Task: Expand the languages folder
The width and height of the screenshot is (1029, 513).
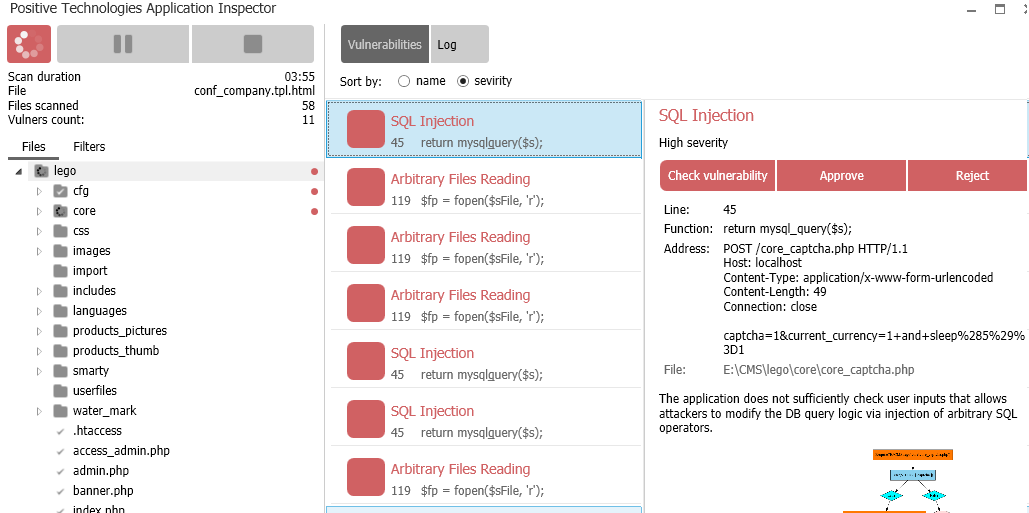Action: click(39, 312)
